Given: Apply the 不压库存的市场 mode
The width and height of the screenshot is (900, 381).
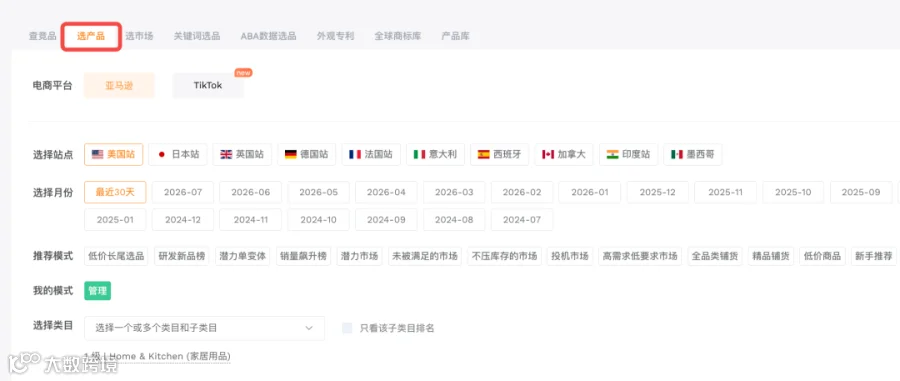Looking at the screenshot, I should [505, 256].
